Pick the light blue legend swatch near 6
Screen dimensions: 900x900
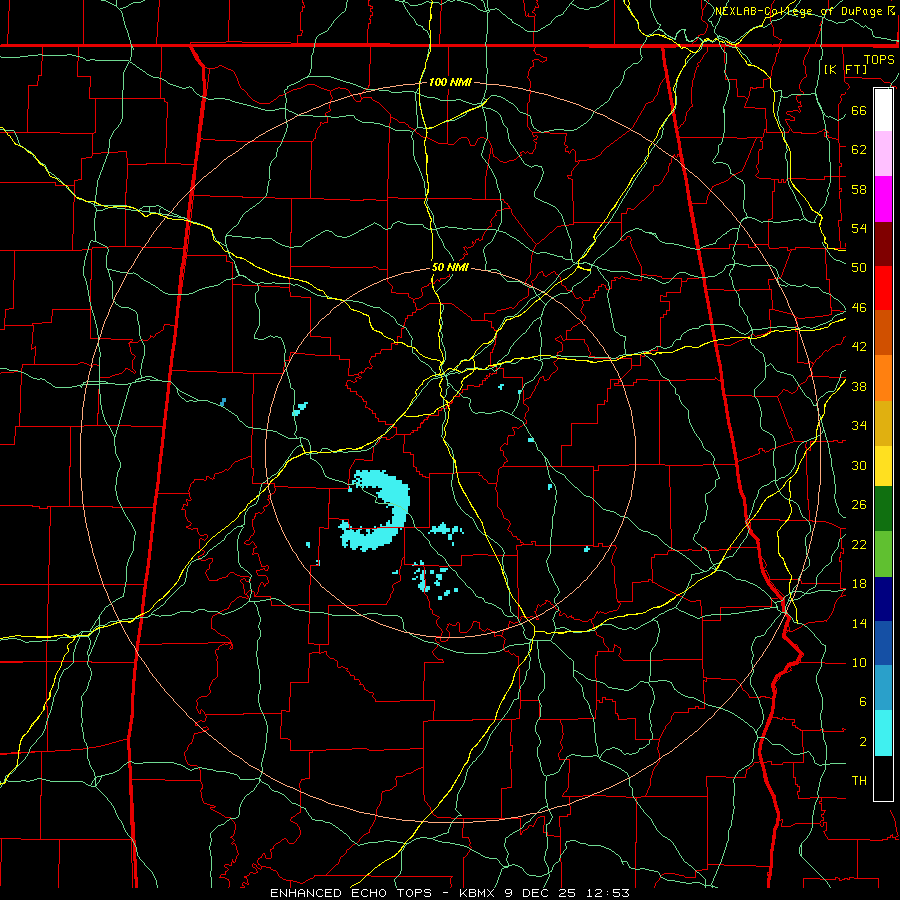[x=883, y=688]
